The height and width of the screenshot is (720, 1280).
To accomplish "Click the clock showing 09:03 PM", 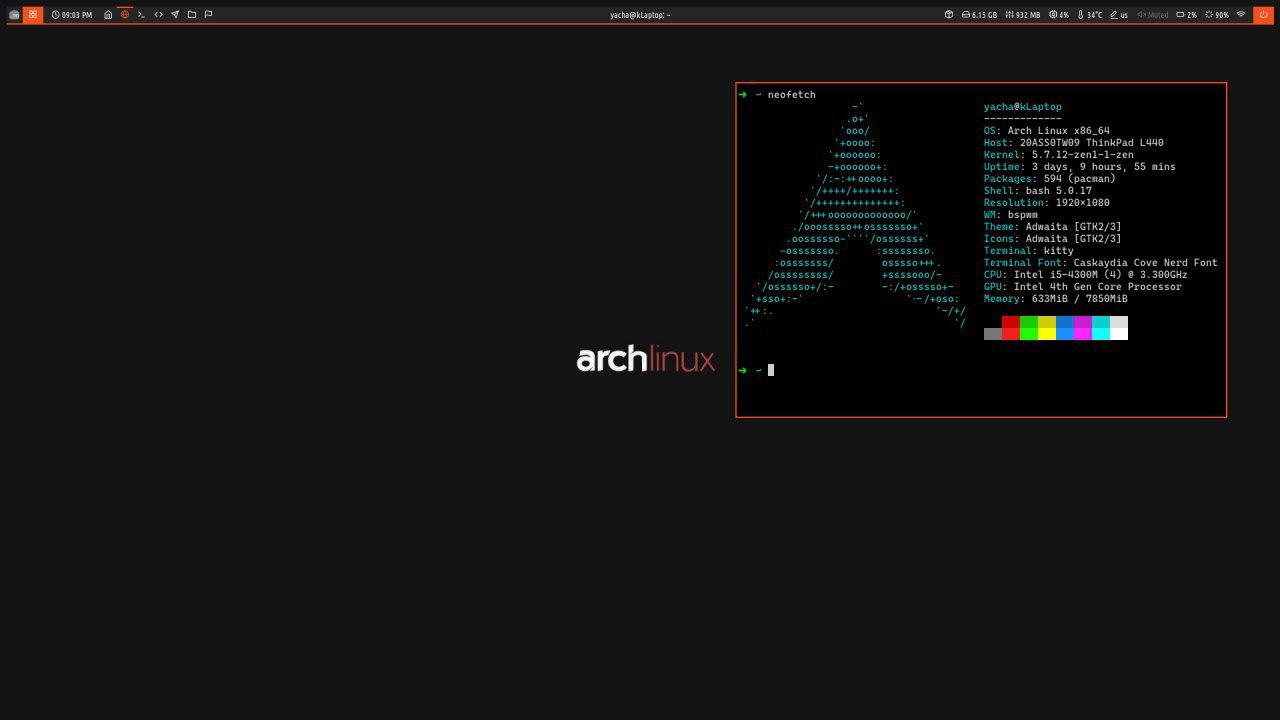I will 71,15.
